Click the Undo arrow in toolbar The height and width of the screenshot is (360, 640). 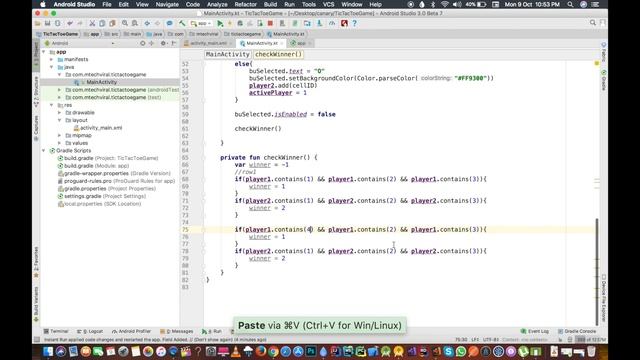point(70,24)
